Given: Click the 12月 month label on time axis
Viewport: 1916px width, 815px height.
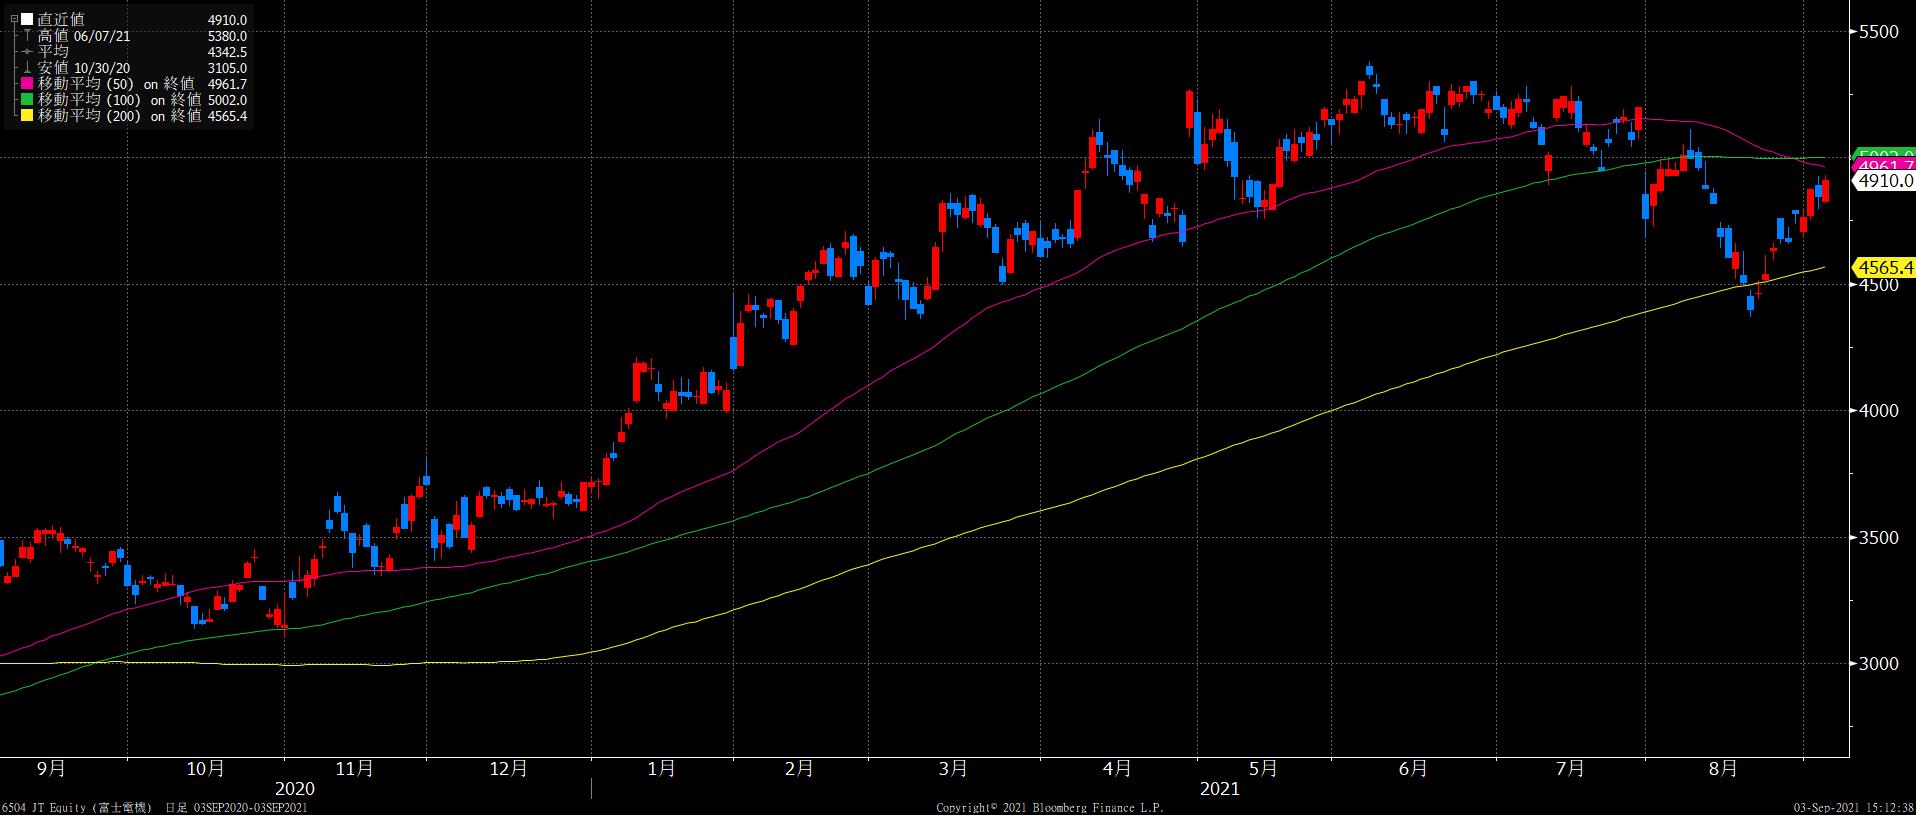Looking at the screenshot, I should [x=508, y=769].
